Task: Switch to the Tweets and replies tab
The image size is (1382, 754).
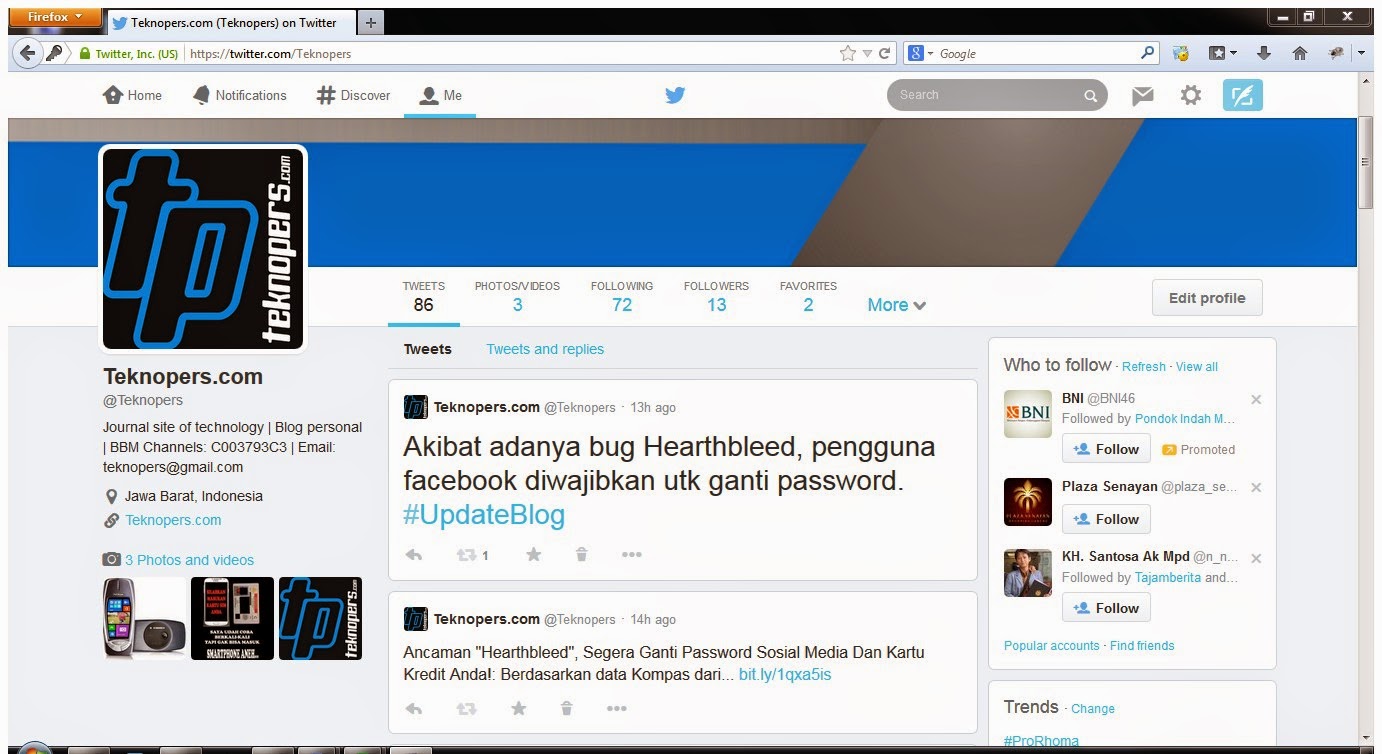Action: [x=545, y=349]
